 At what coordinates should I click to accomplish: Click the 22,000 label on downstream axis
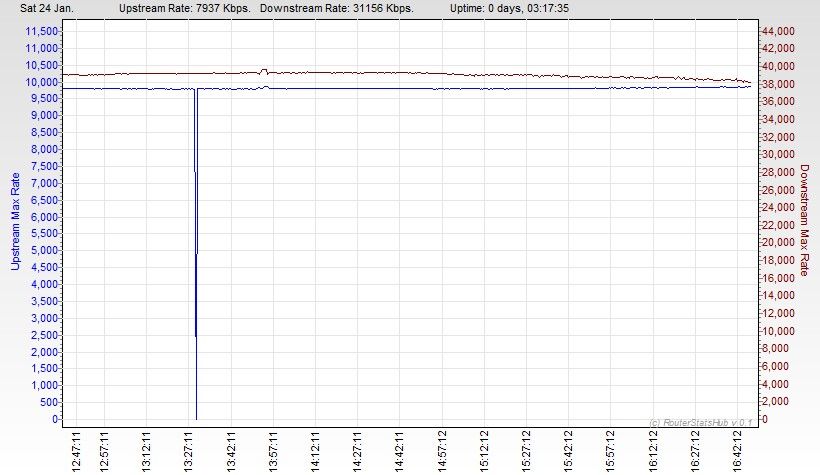pyautogui.click(x=778, y=225)
